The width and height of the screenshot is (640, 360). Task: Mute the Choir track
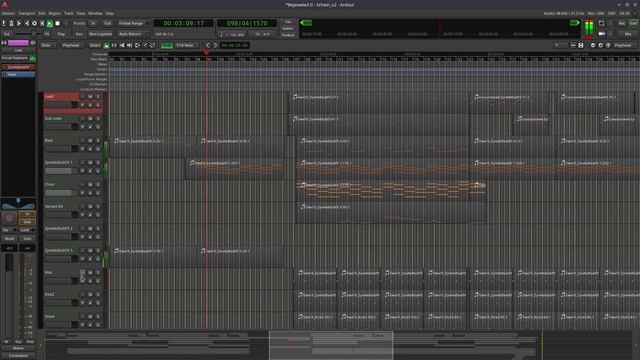tap(90, 185)
